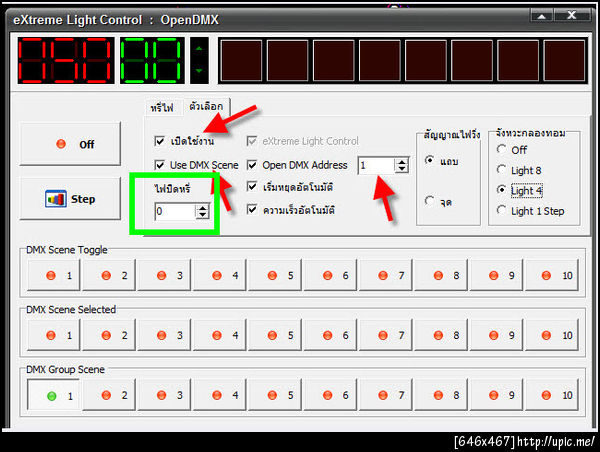This screenshot has width=600, height=452.
Task: Choose DMX Scene Selected button 10
Action: (552, 335)
